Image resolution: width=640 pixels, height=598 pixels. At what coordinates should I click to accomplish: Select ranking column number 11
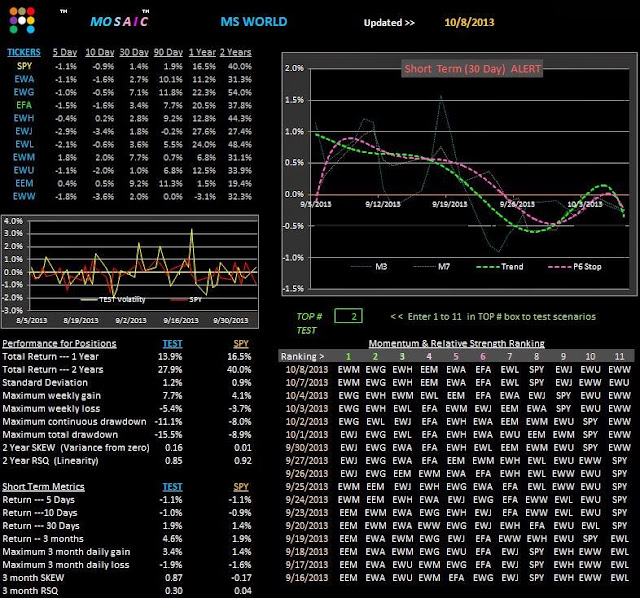coord(619,357)
